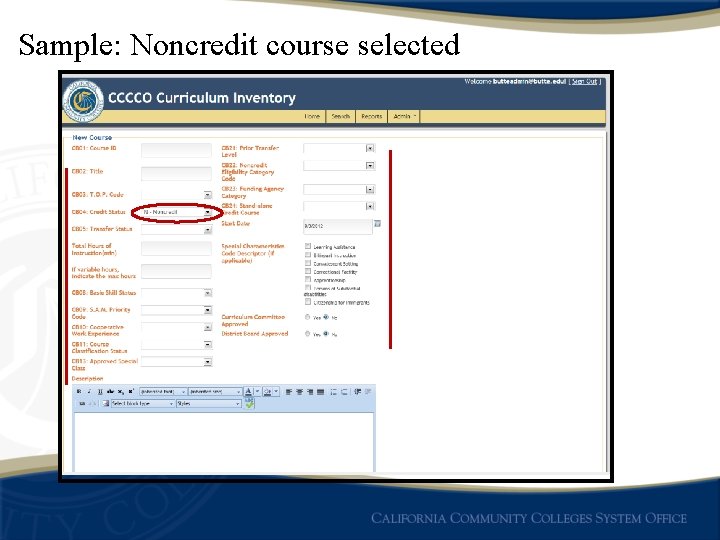Check the Apprenticeship checkbox
720x540 pixels.
tap(308, 279)
